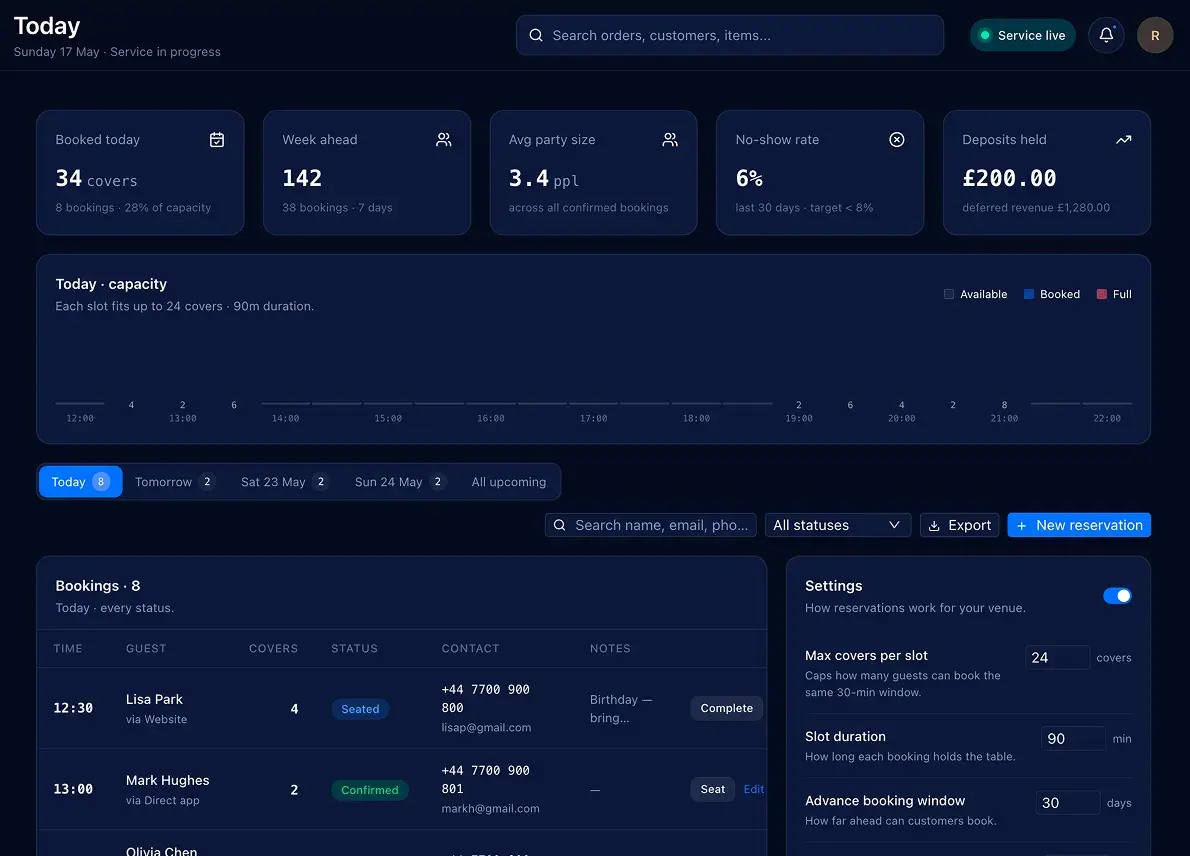
Task: Click the email markh@gmail.com
Action: (x=490, y=808)
